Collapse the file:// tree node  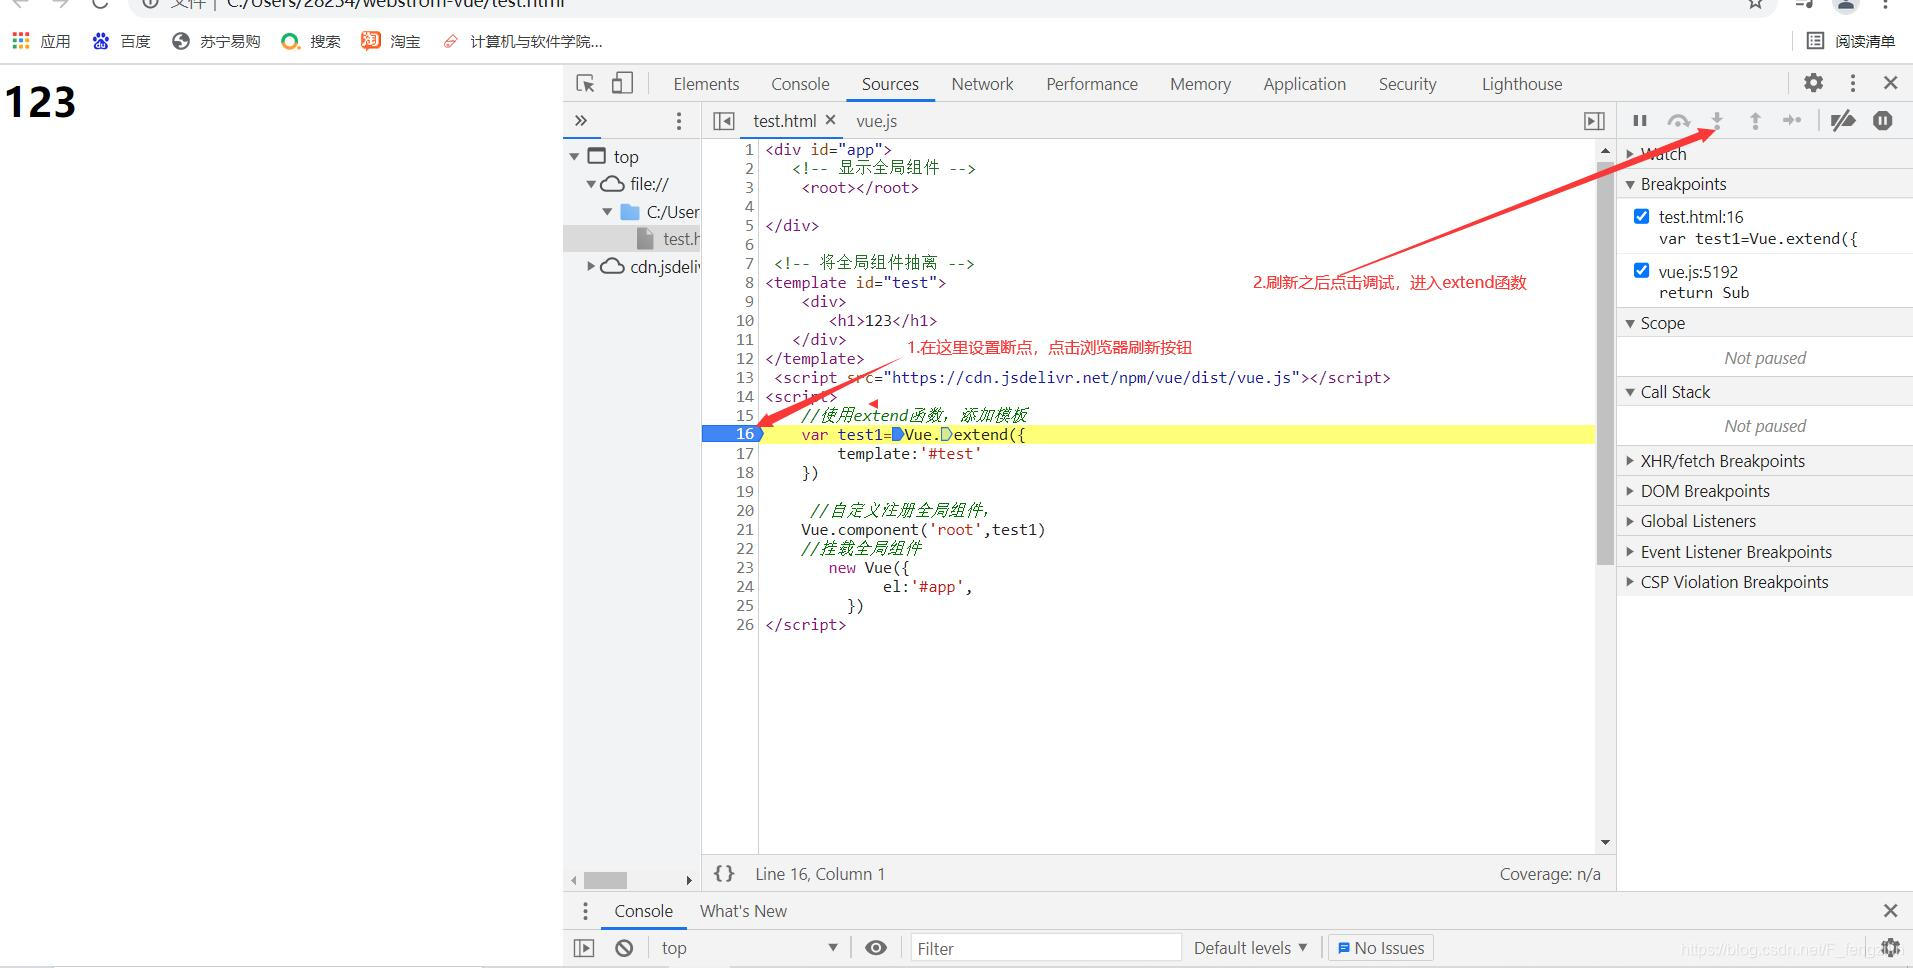tap(591, 184)
